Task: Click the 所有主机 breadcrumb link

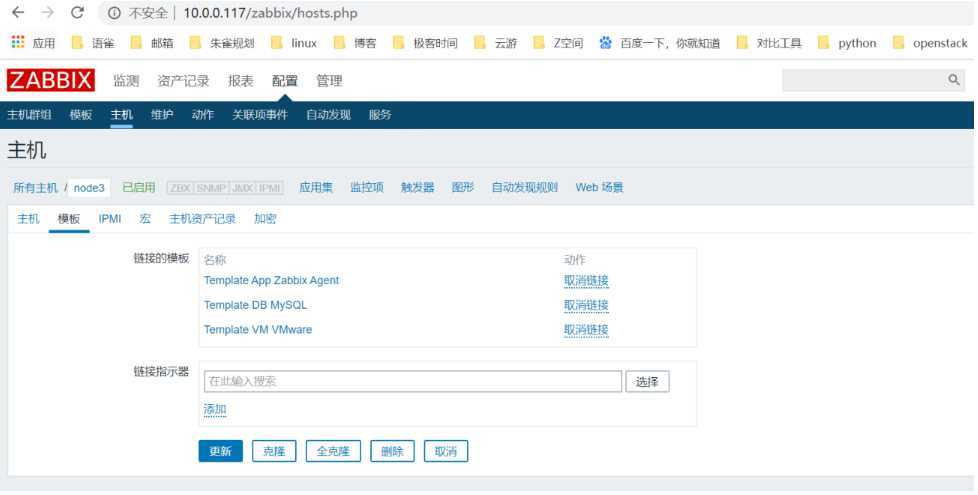Action: tap(36, 188)
